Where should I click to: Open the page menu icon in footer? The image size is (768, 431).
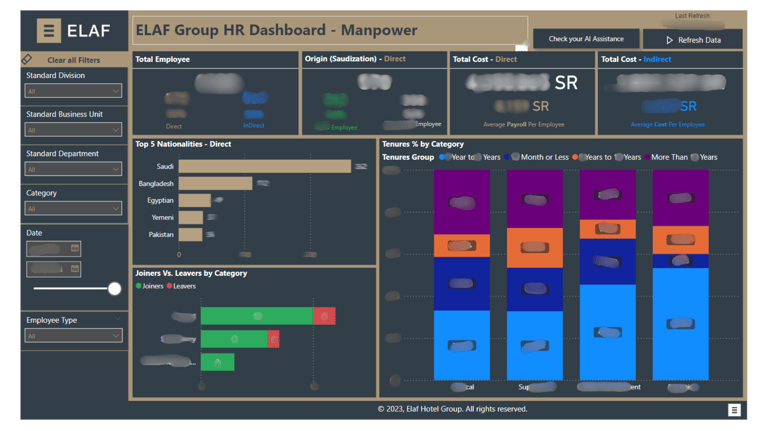point(734,410)
